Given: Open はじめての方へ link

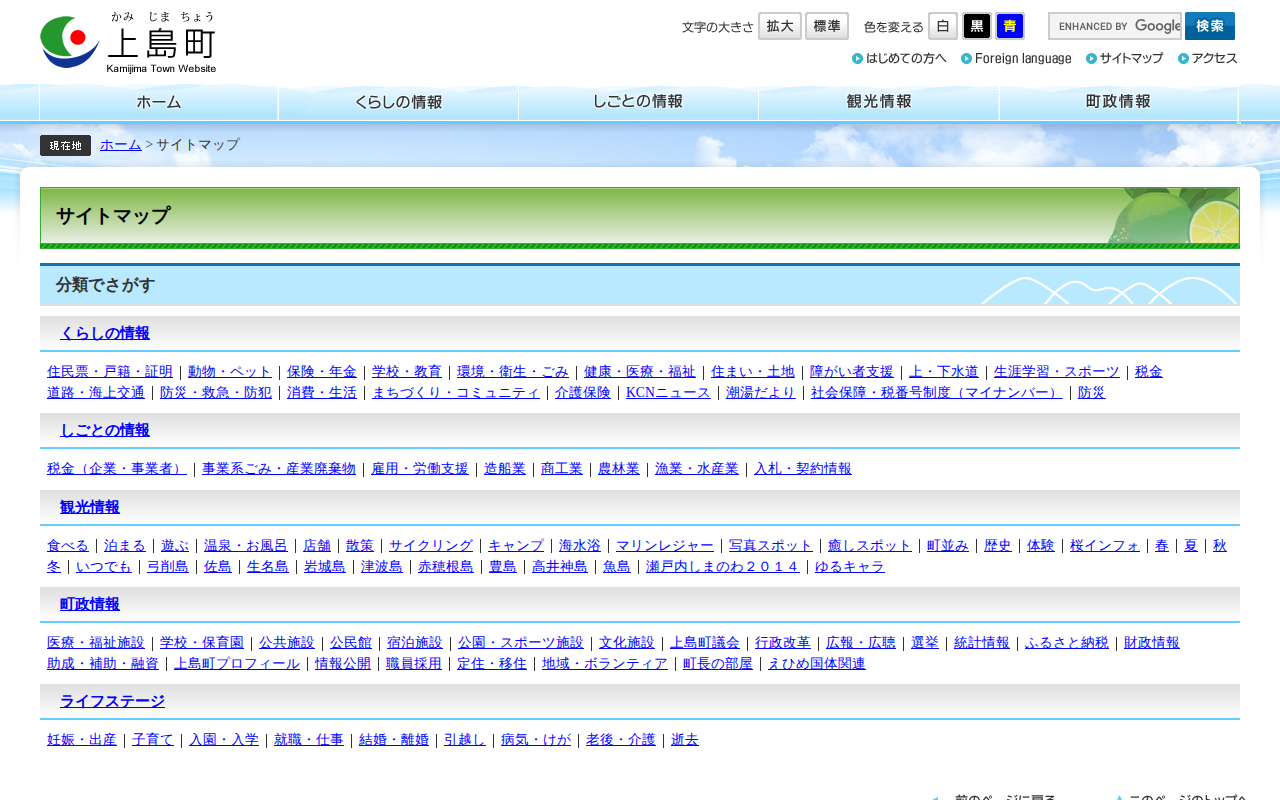Looking at the screenshot, I should [x=899, y=58].
